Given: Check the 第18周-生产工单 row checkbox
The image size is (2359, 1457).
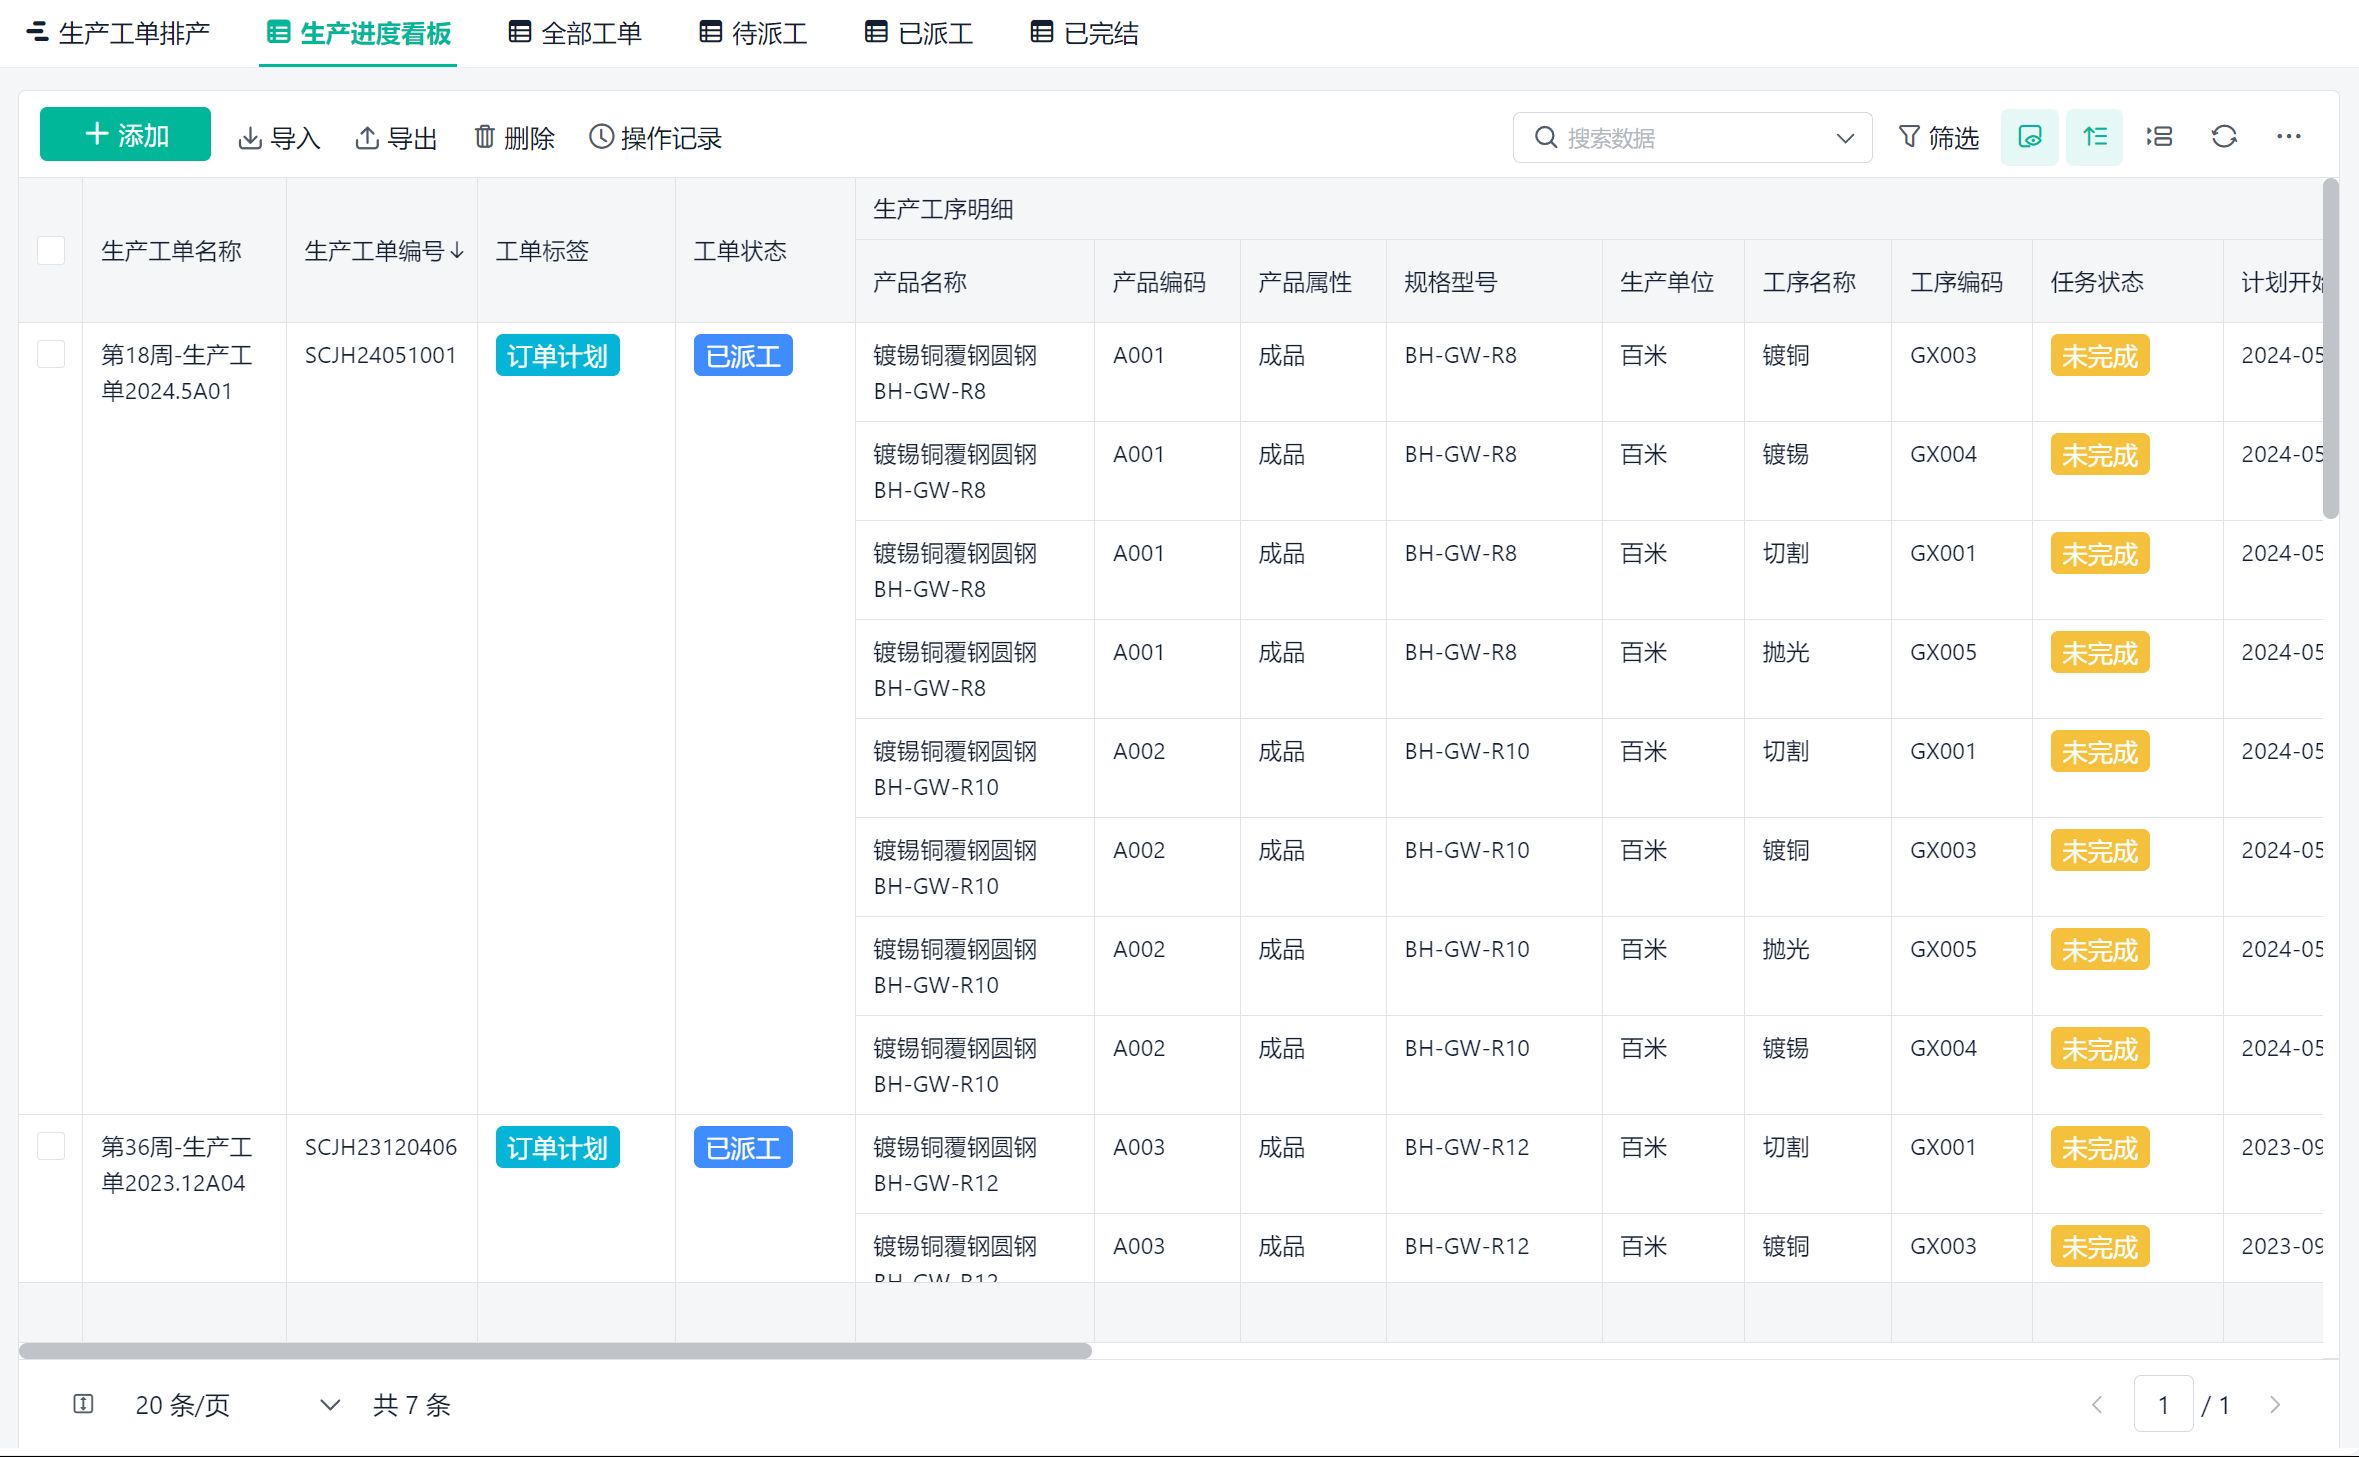Looking at the screenshot, I should coord(51,354).
